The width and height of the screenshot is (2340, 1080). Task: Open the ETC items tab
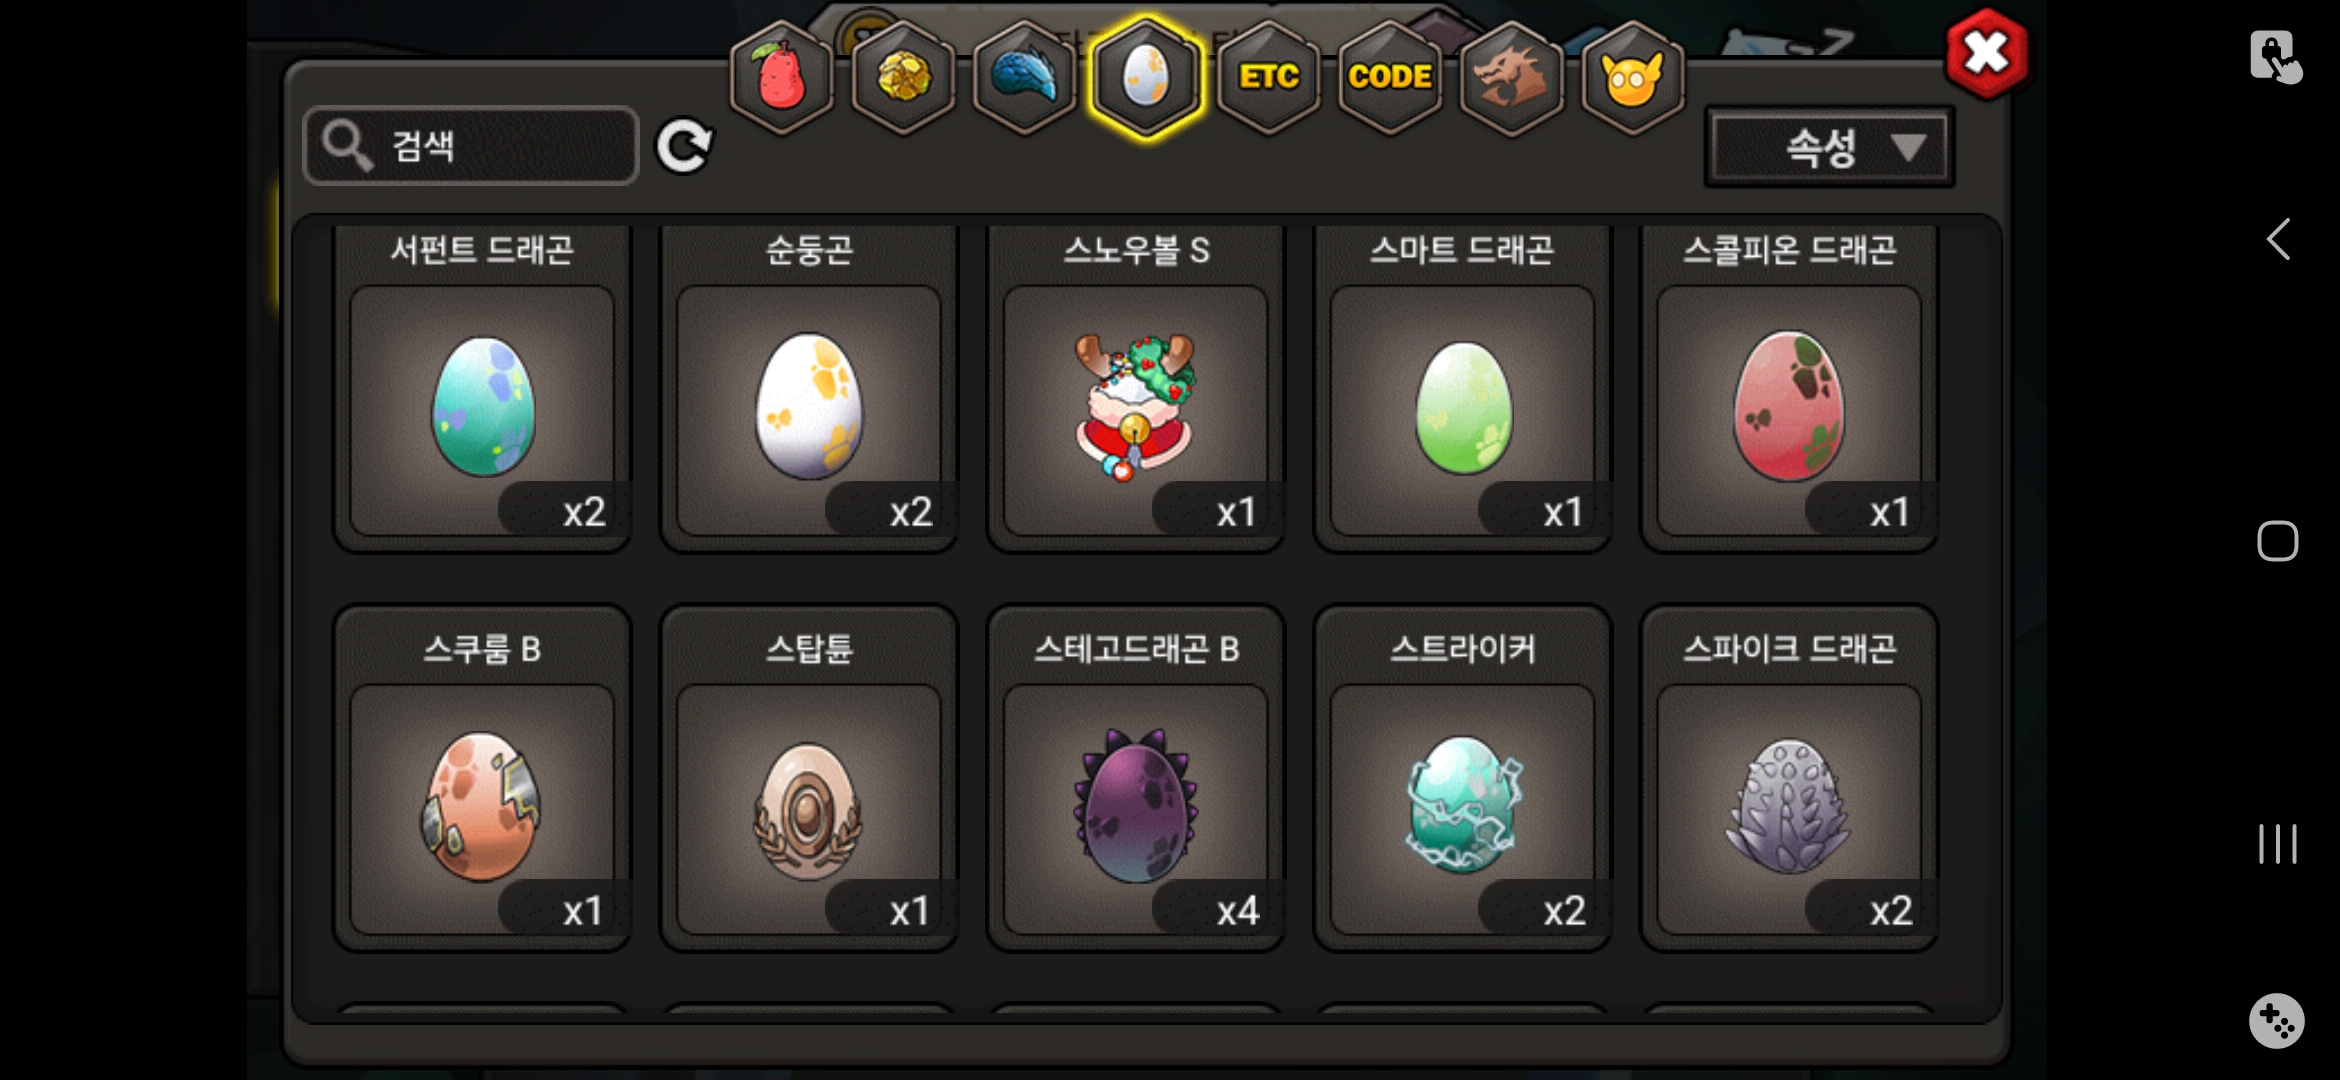click(x=1268, y=78)
